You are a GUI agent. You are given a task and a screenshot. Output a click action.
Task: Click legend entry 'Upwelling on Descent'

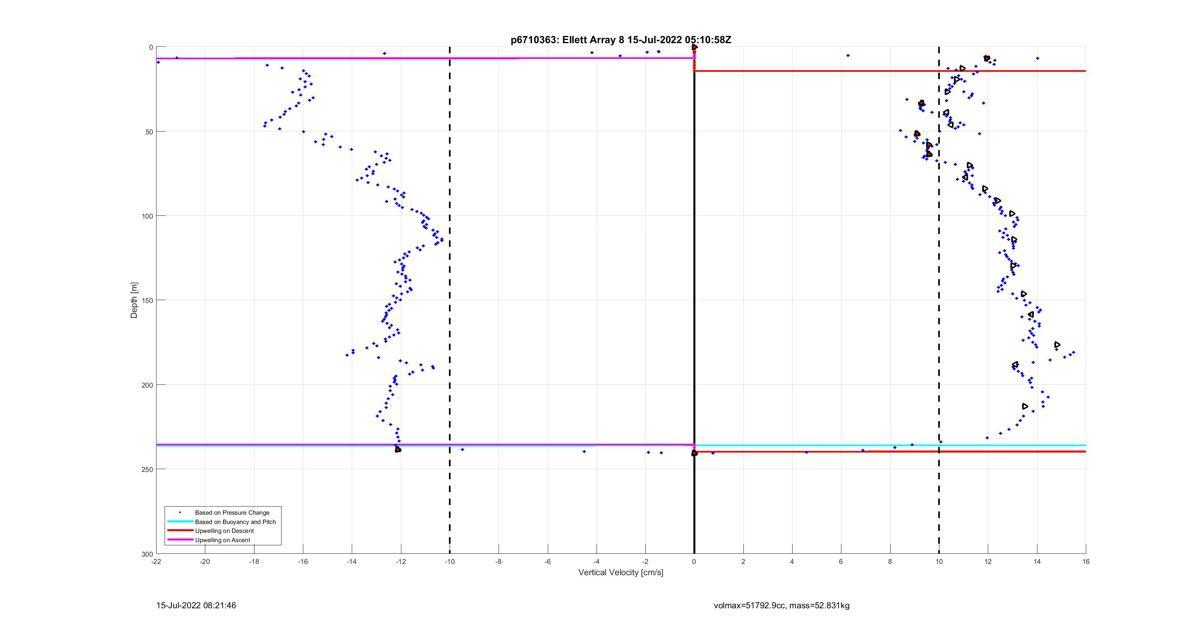(226, 531)
